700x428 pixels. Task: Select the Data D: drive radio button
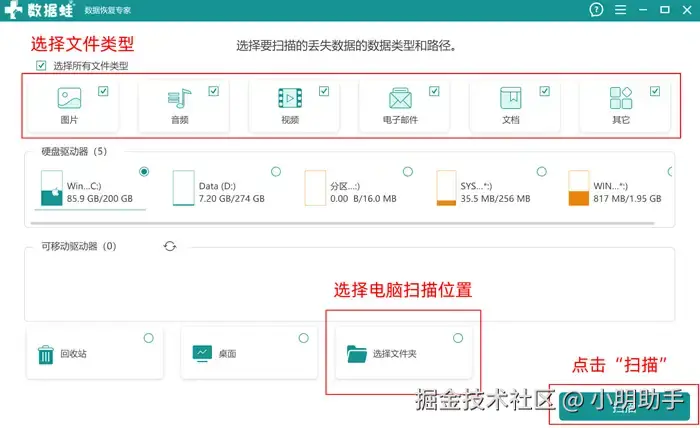[x=276, y=171]
